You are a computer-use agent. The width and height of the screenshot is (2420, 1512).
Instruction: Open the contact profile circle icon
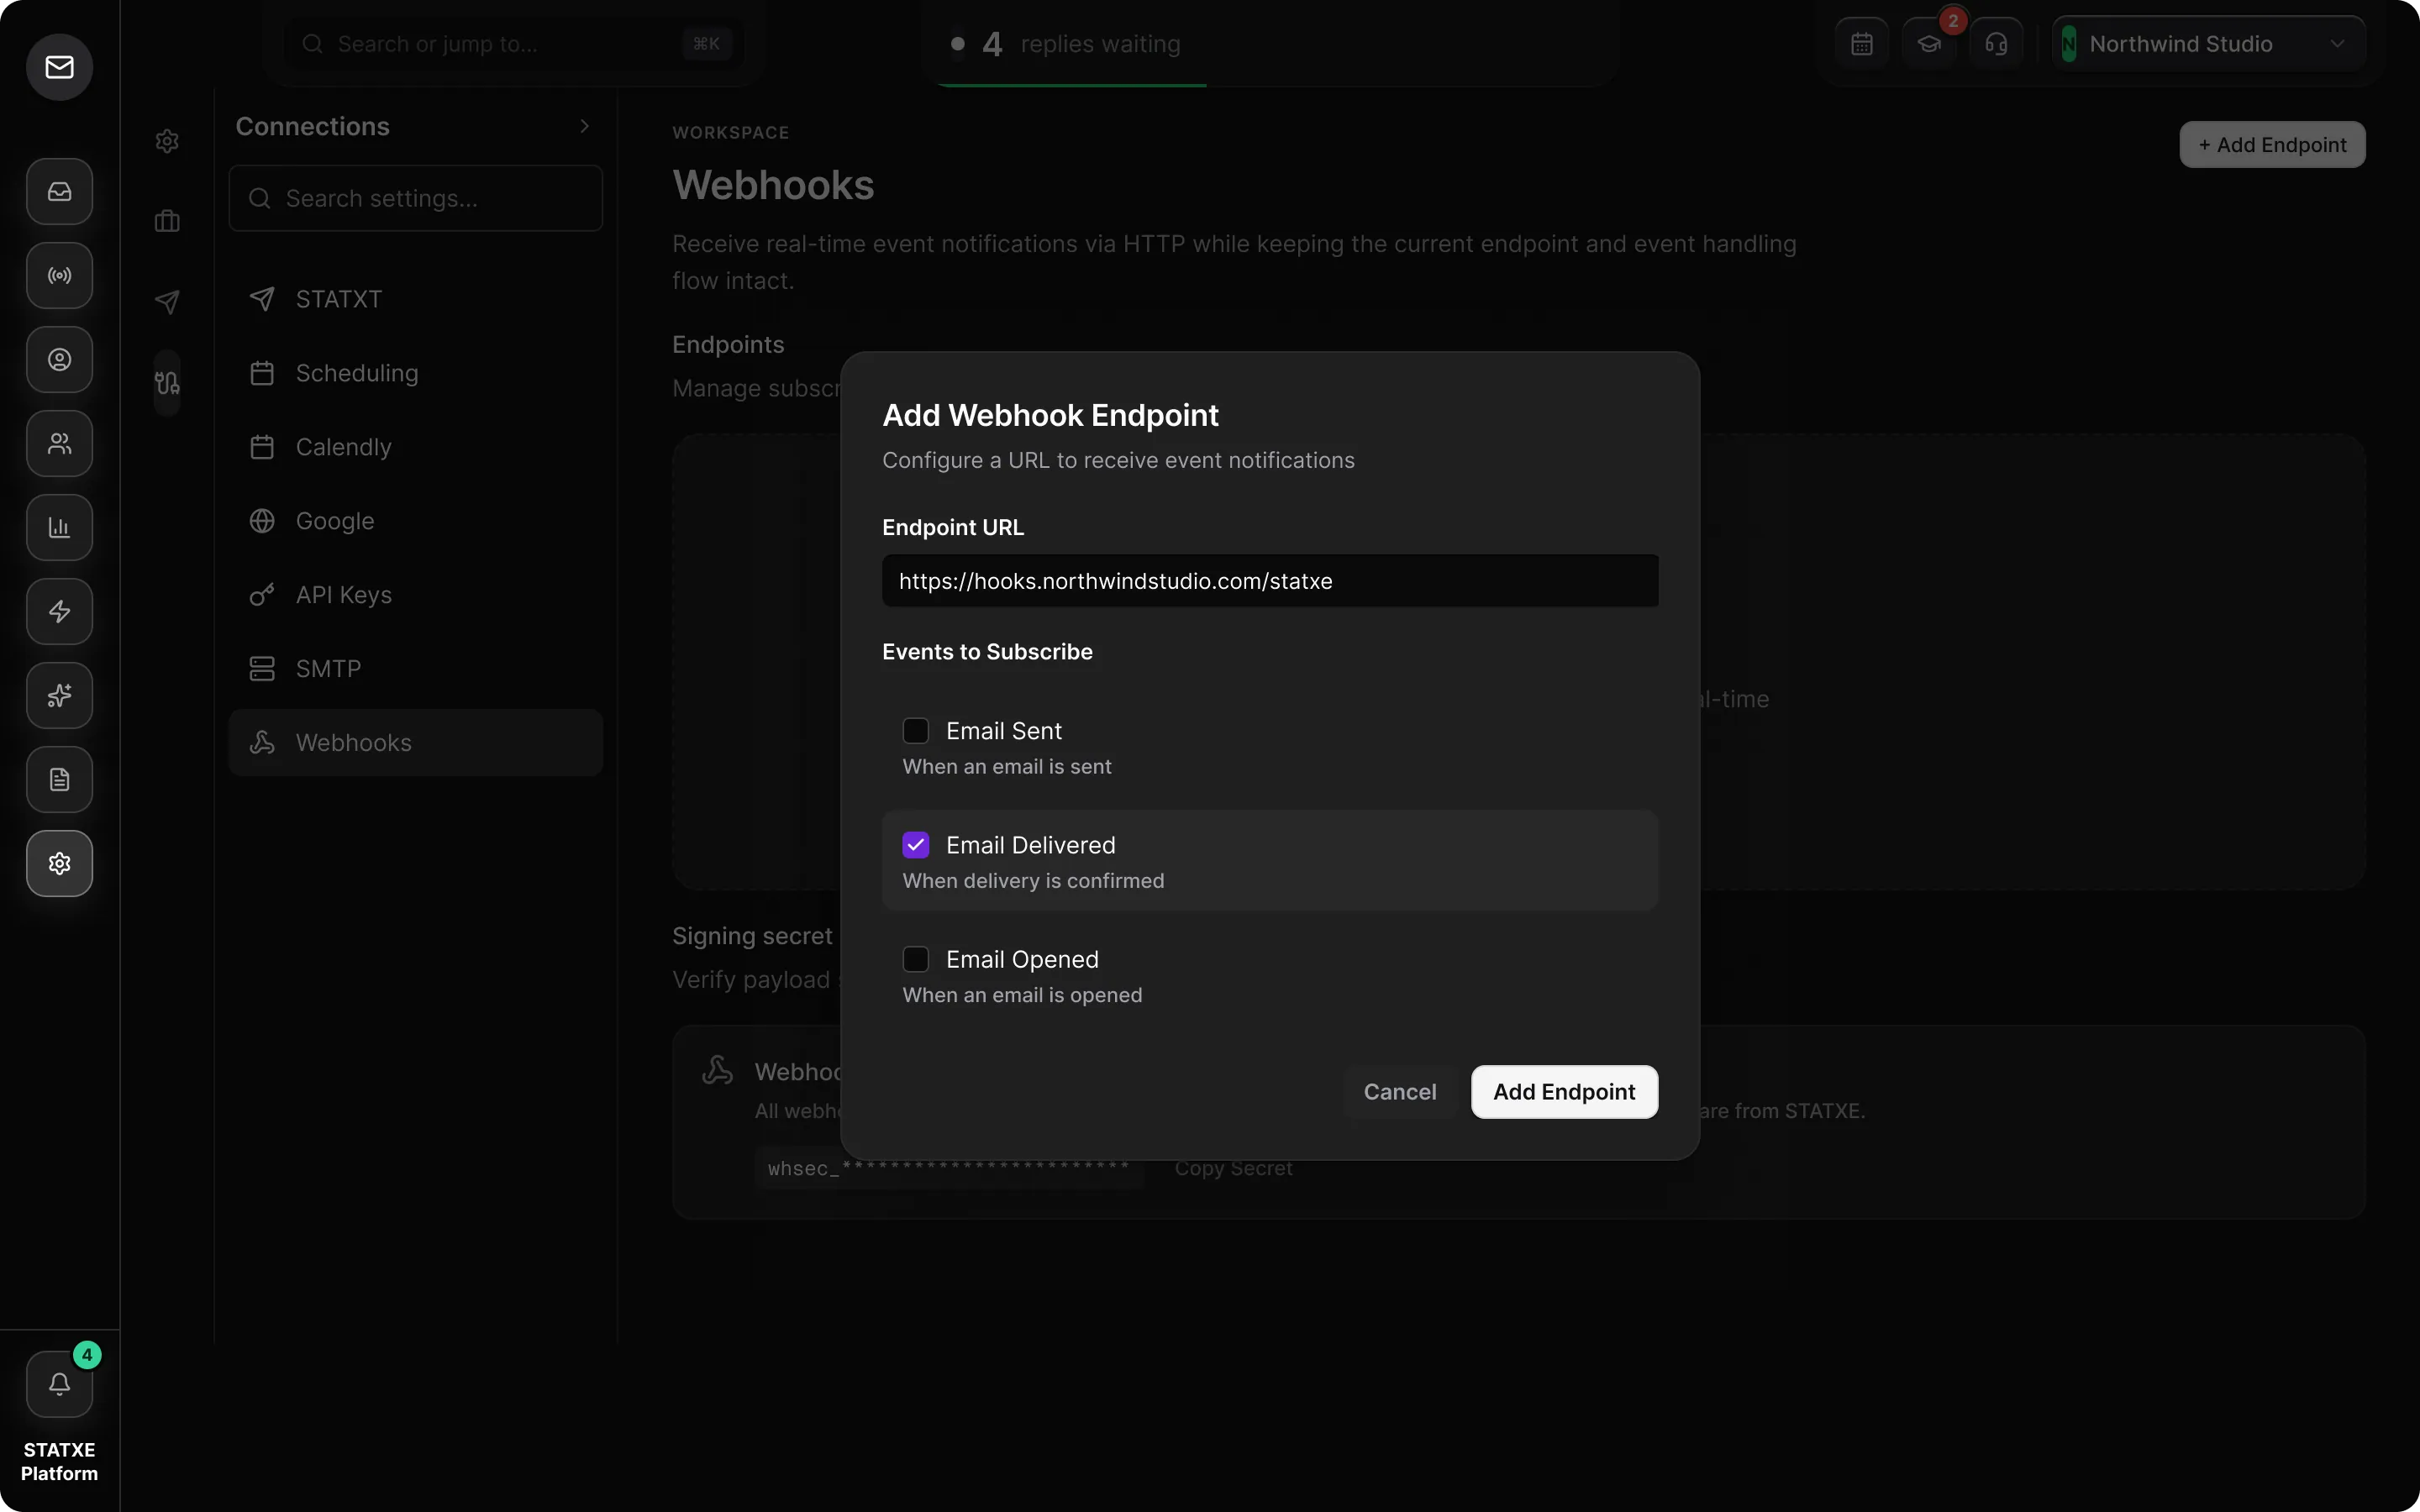pyautogui.click(x=59, y=360)
